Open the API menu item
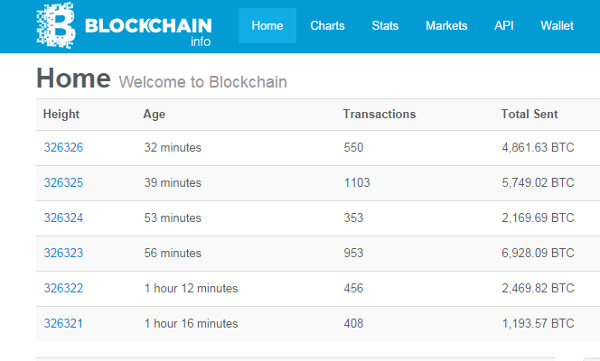Image resolution: width=600 pixels, height=361 pixels. tap(504, 26)
